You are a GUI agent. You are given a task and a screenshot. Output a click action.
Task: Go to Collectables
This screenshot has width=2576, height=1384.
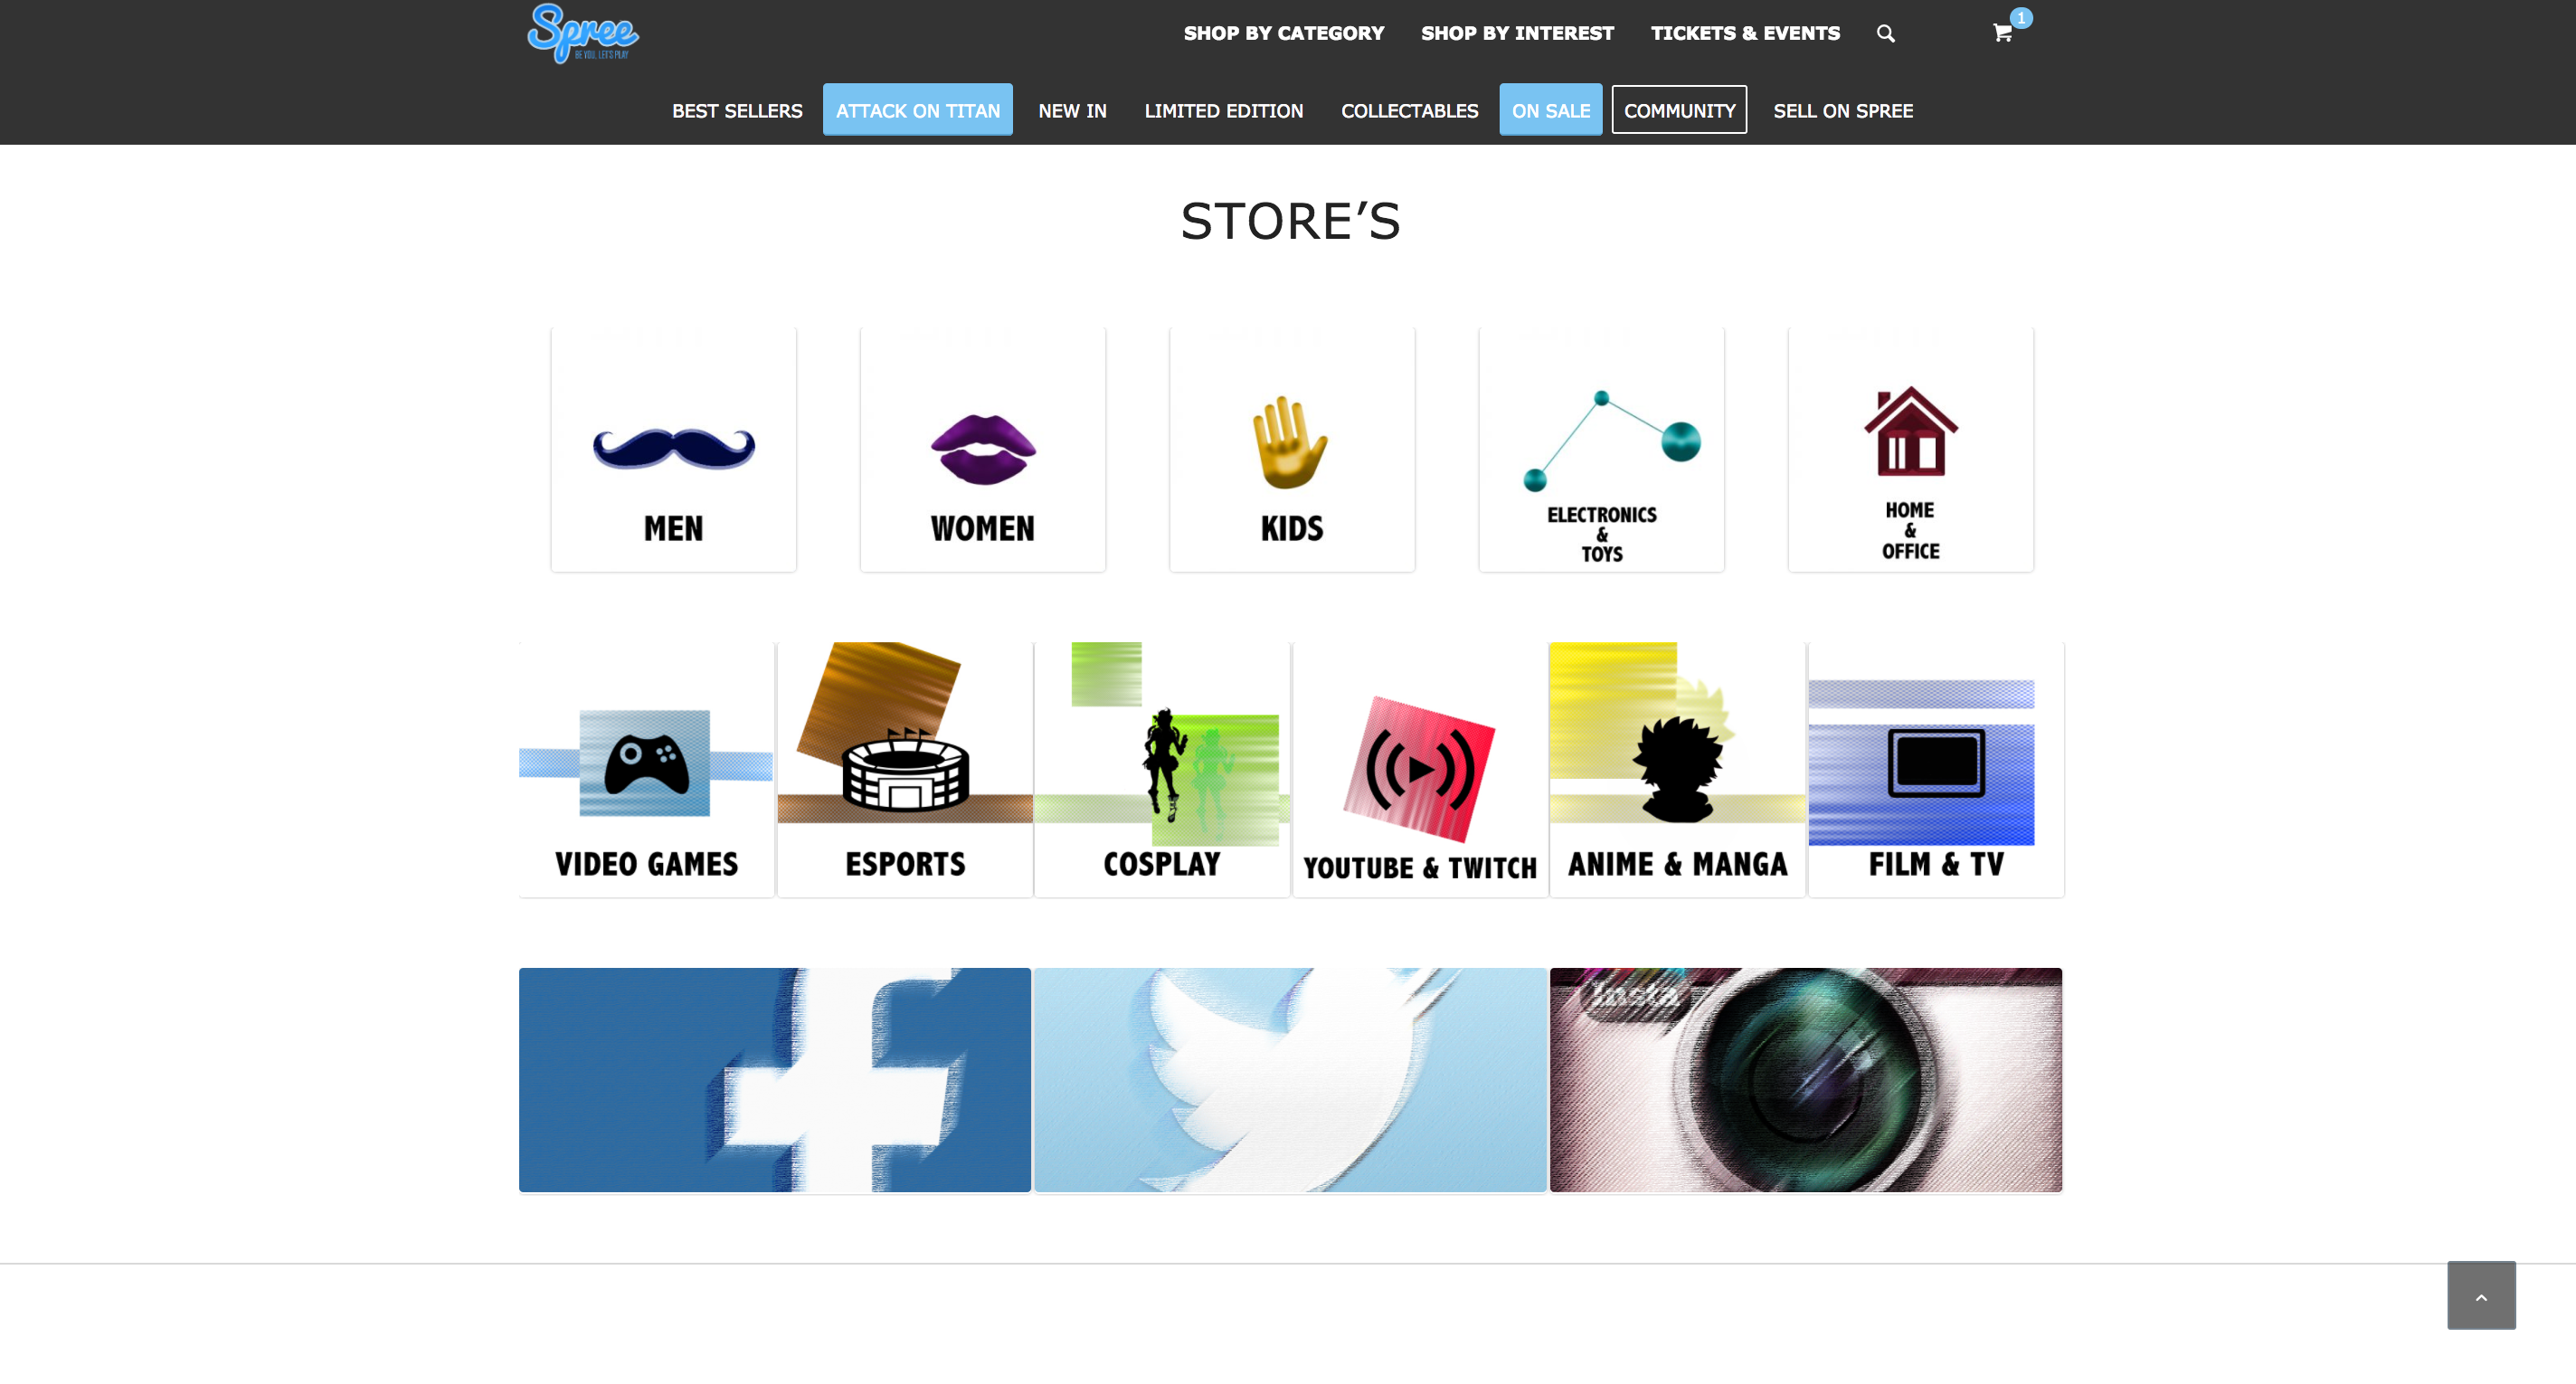1410,111
